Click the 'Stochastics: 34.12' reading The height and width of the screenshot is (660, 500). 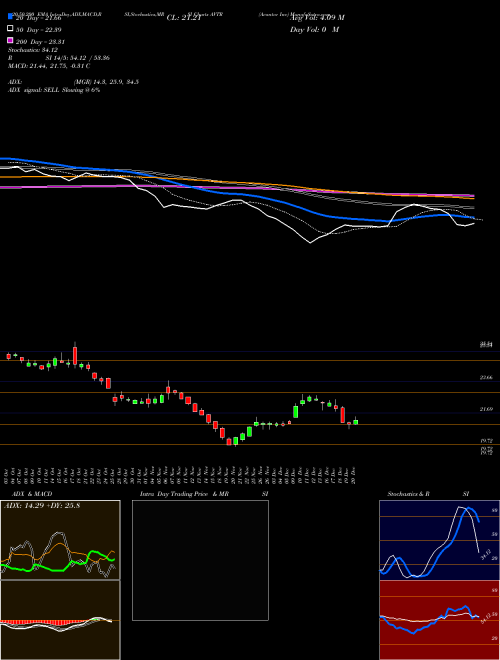(x=33, y=50)
